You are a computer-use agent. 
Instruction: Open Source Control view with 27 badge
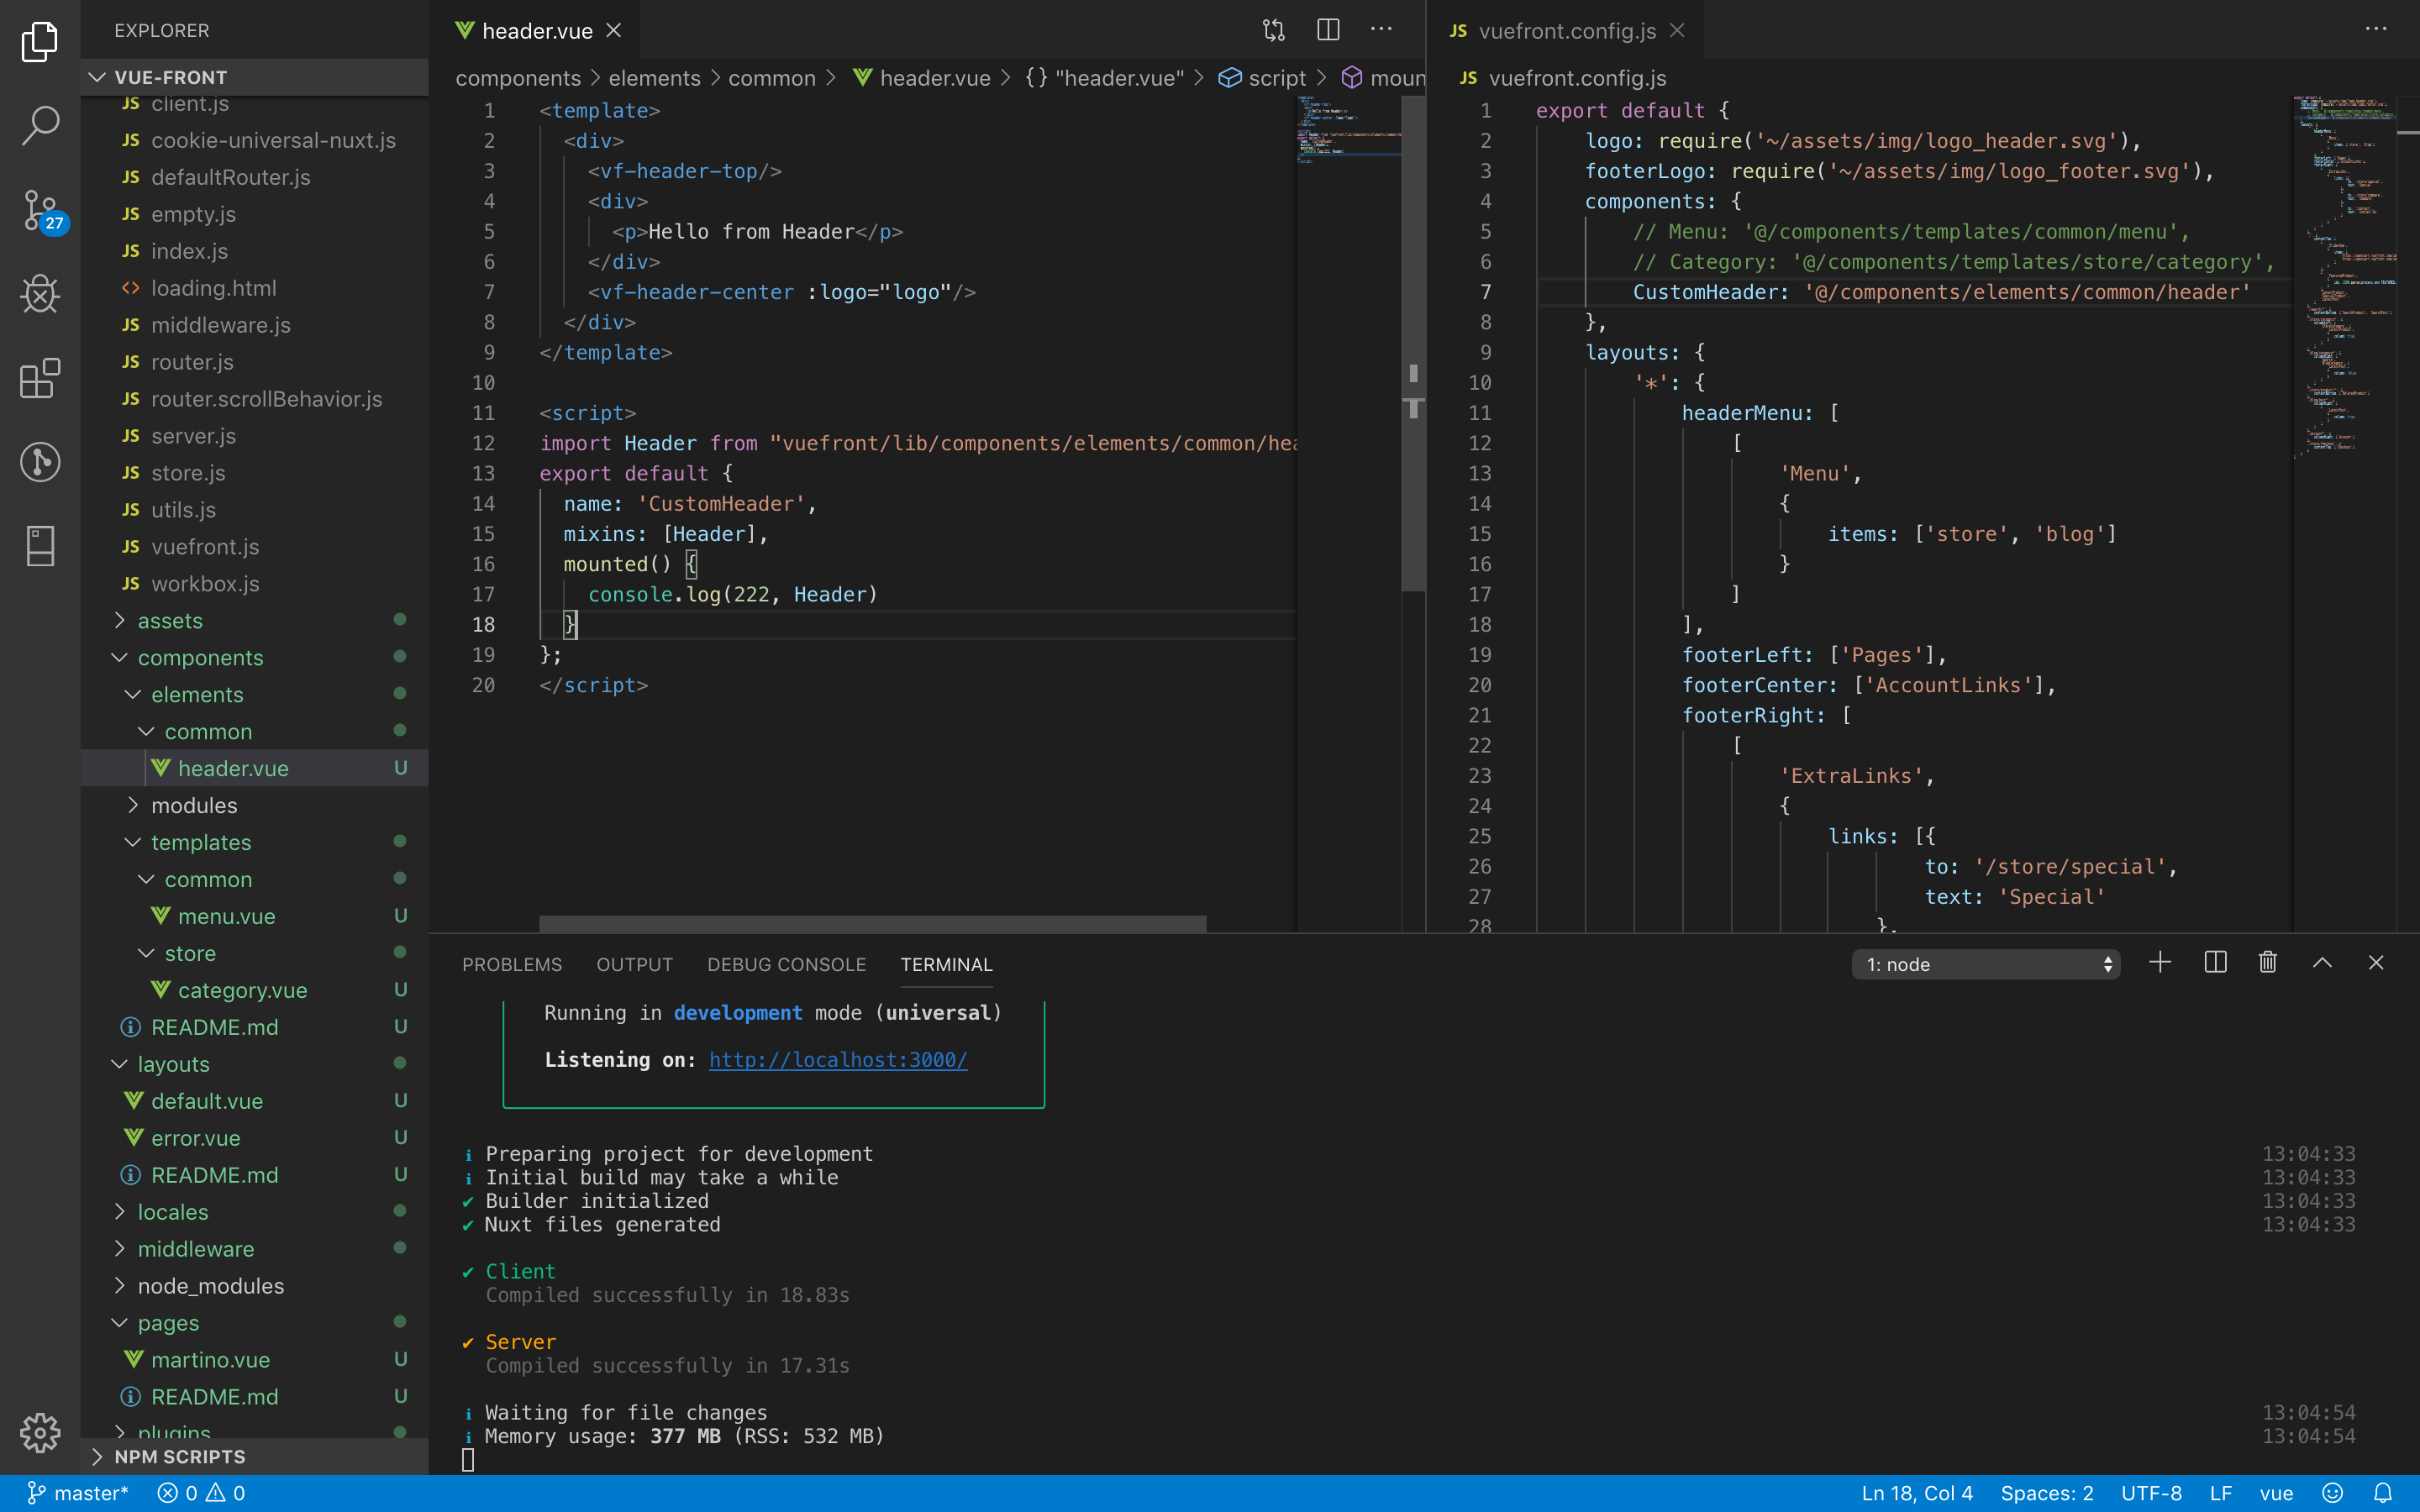[x=40, y=210]
